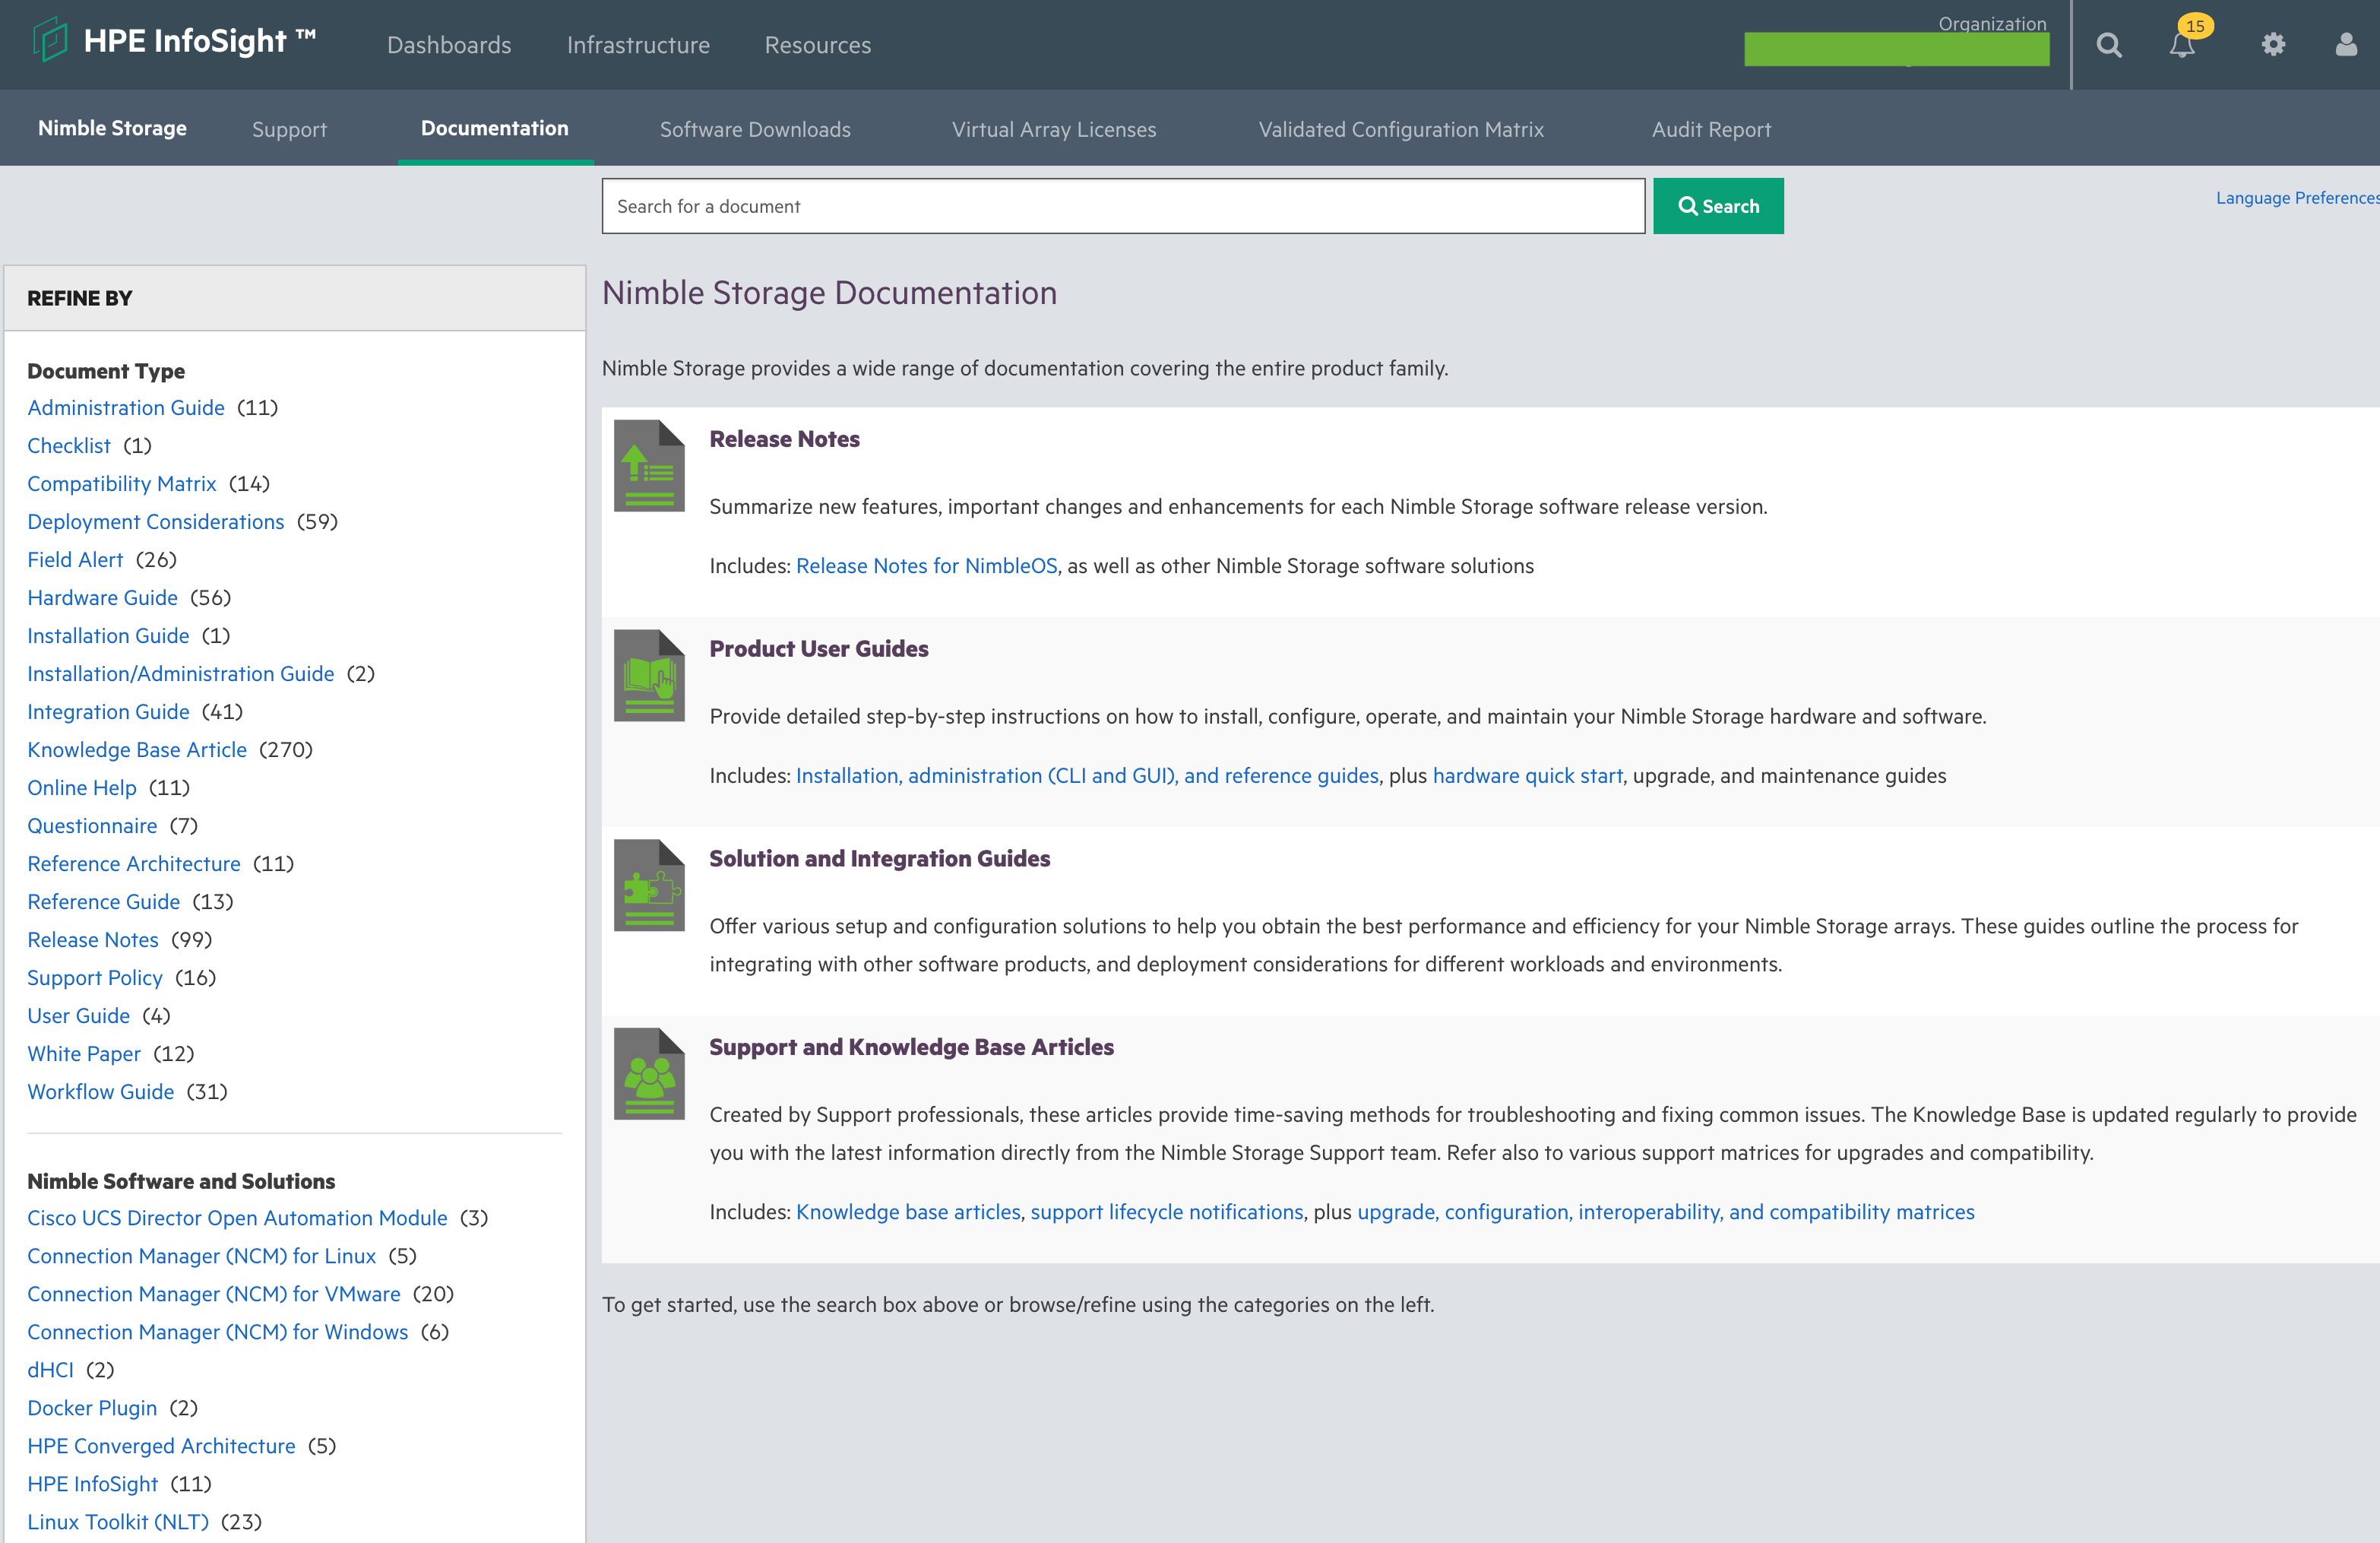Screen dimensions: 2380x1543
Task: Click inside the document search field
Action: pos(1120,206)
